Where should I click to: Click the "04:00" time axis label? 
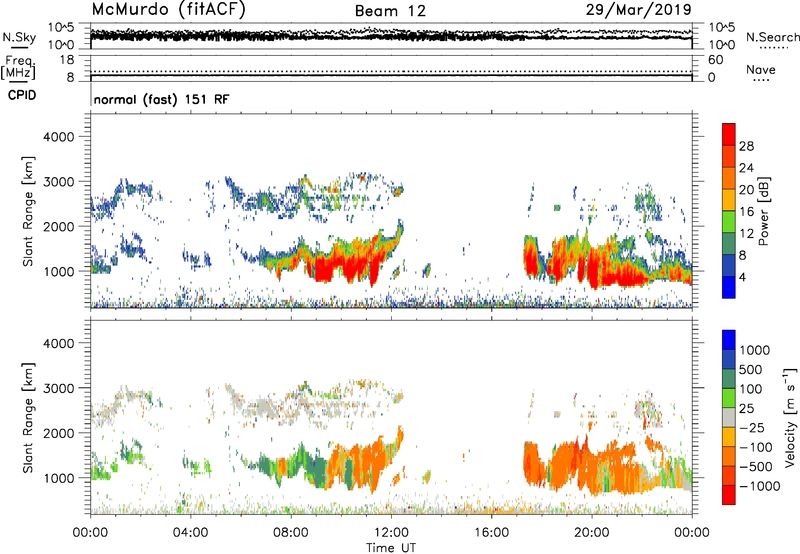[190, 533]
